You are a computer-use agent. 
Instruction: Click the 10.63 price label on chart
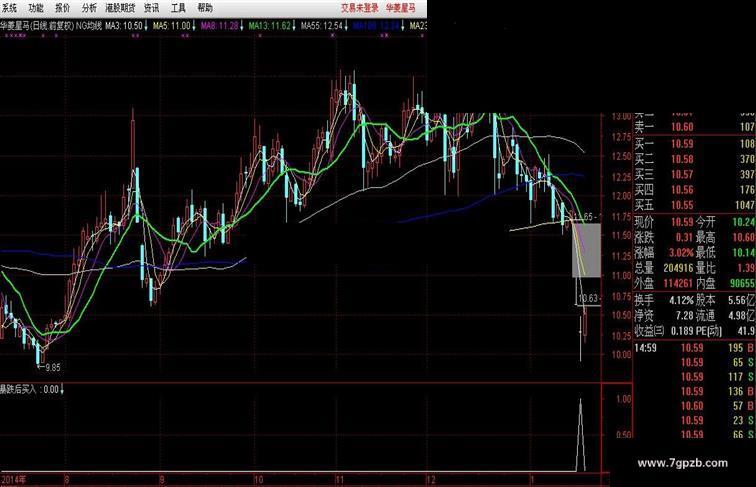(588, 298)
